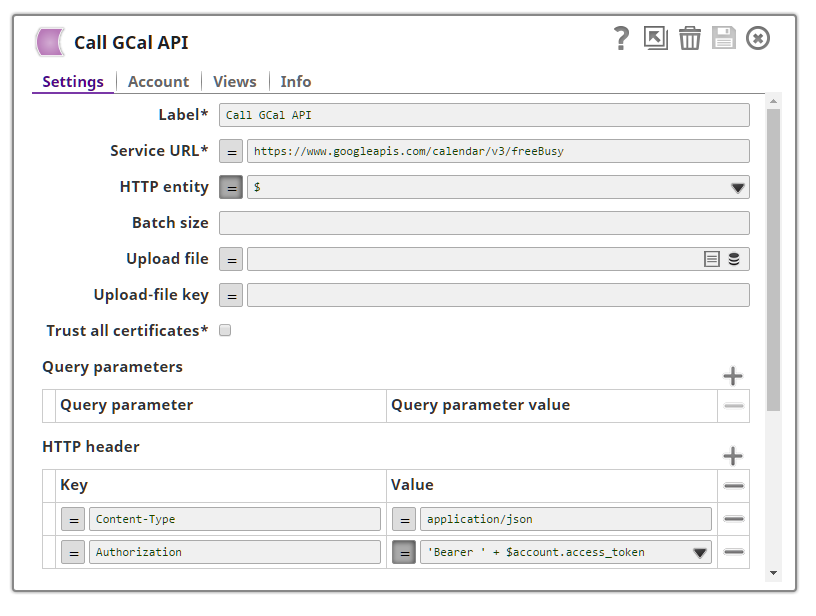The width and height of the screenshot is (816, 616).
Task: Click the Key column header
Action: (74, 485)
